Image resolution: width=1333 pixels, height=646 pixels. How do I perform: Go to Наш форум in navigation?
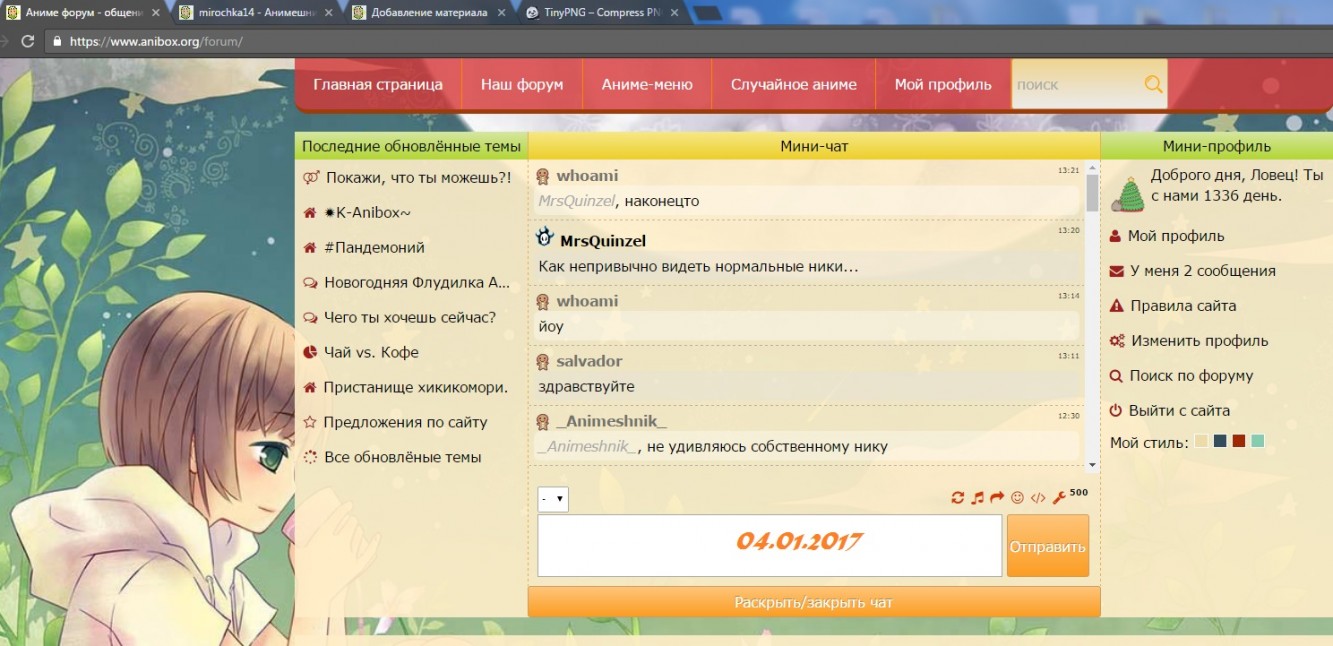[521, 85]
